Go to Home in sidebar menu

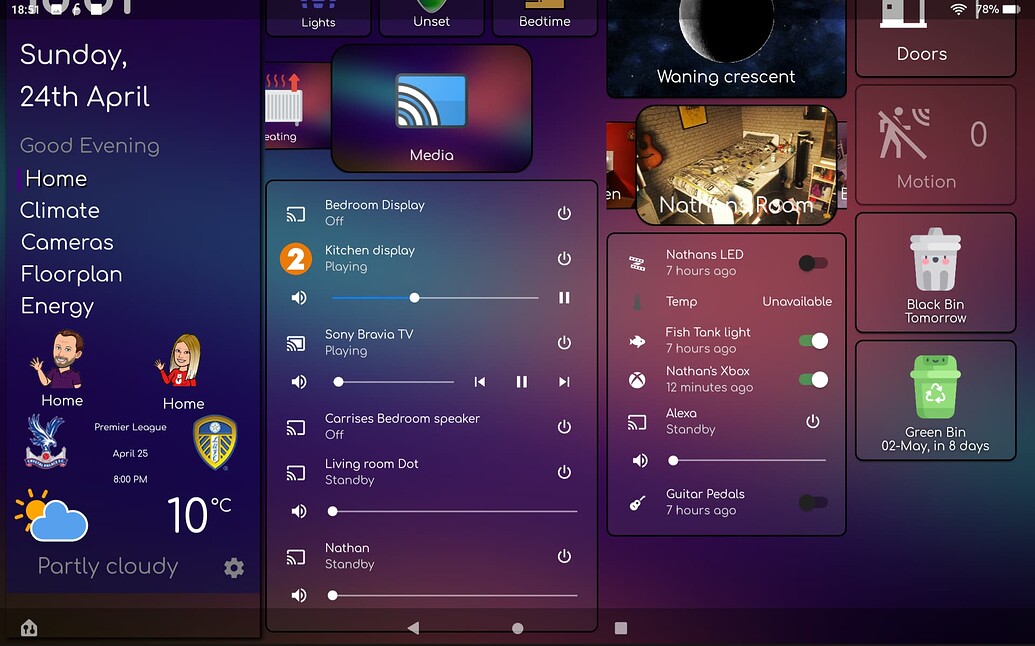tap(56, 178)
